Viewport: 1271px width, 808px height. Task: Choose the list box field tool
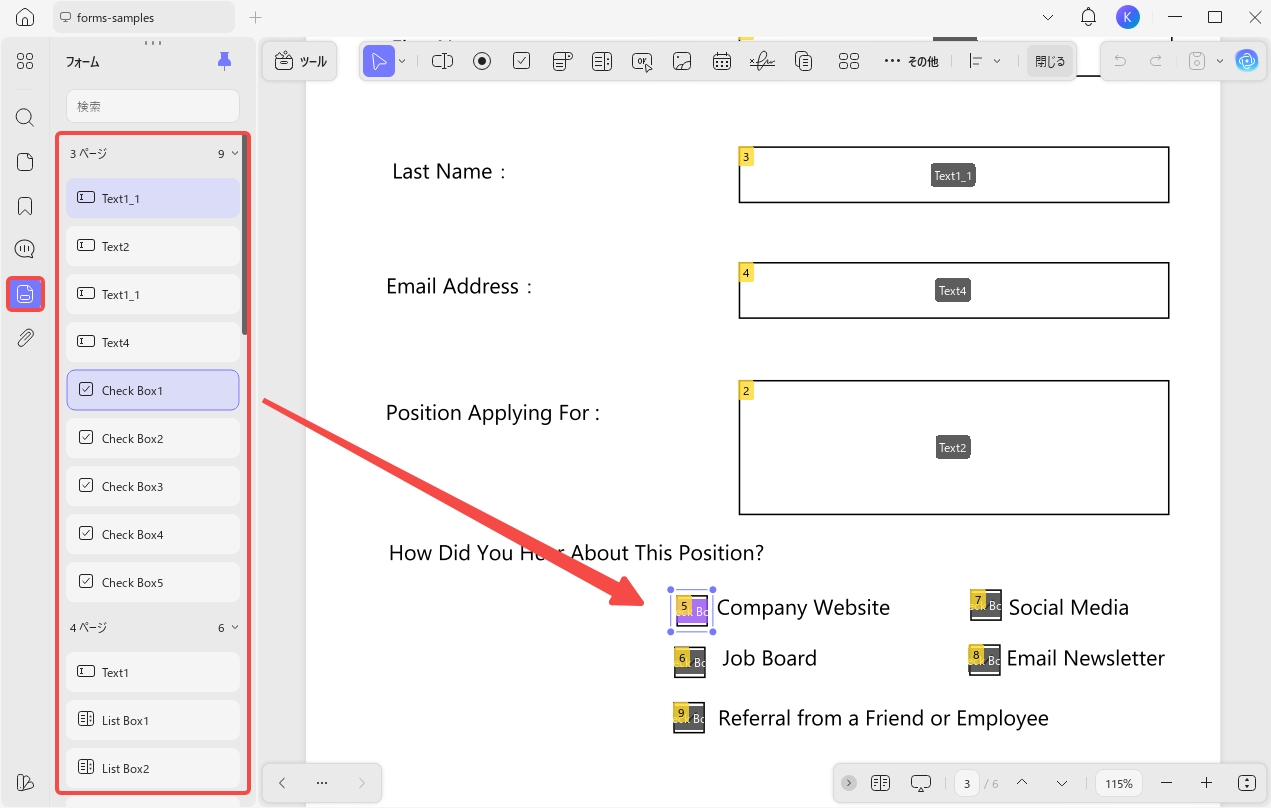click(x=602, y=61)
